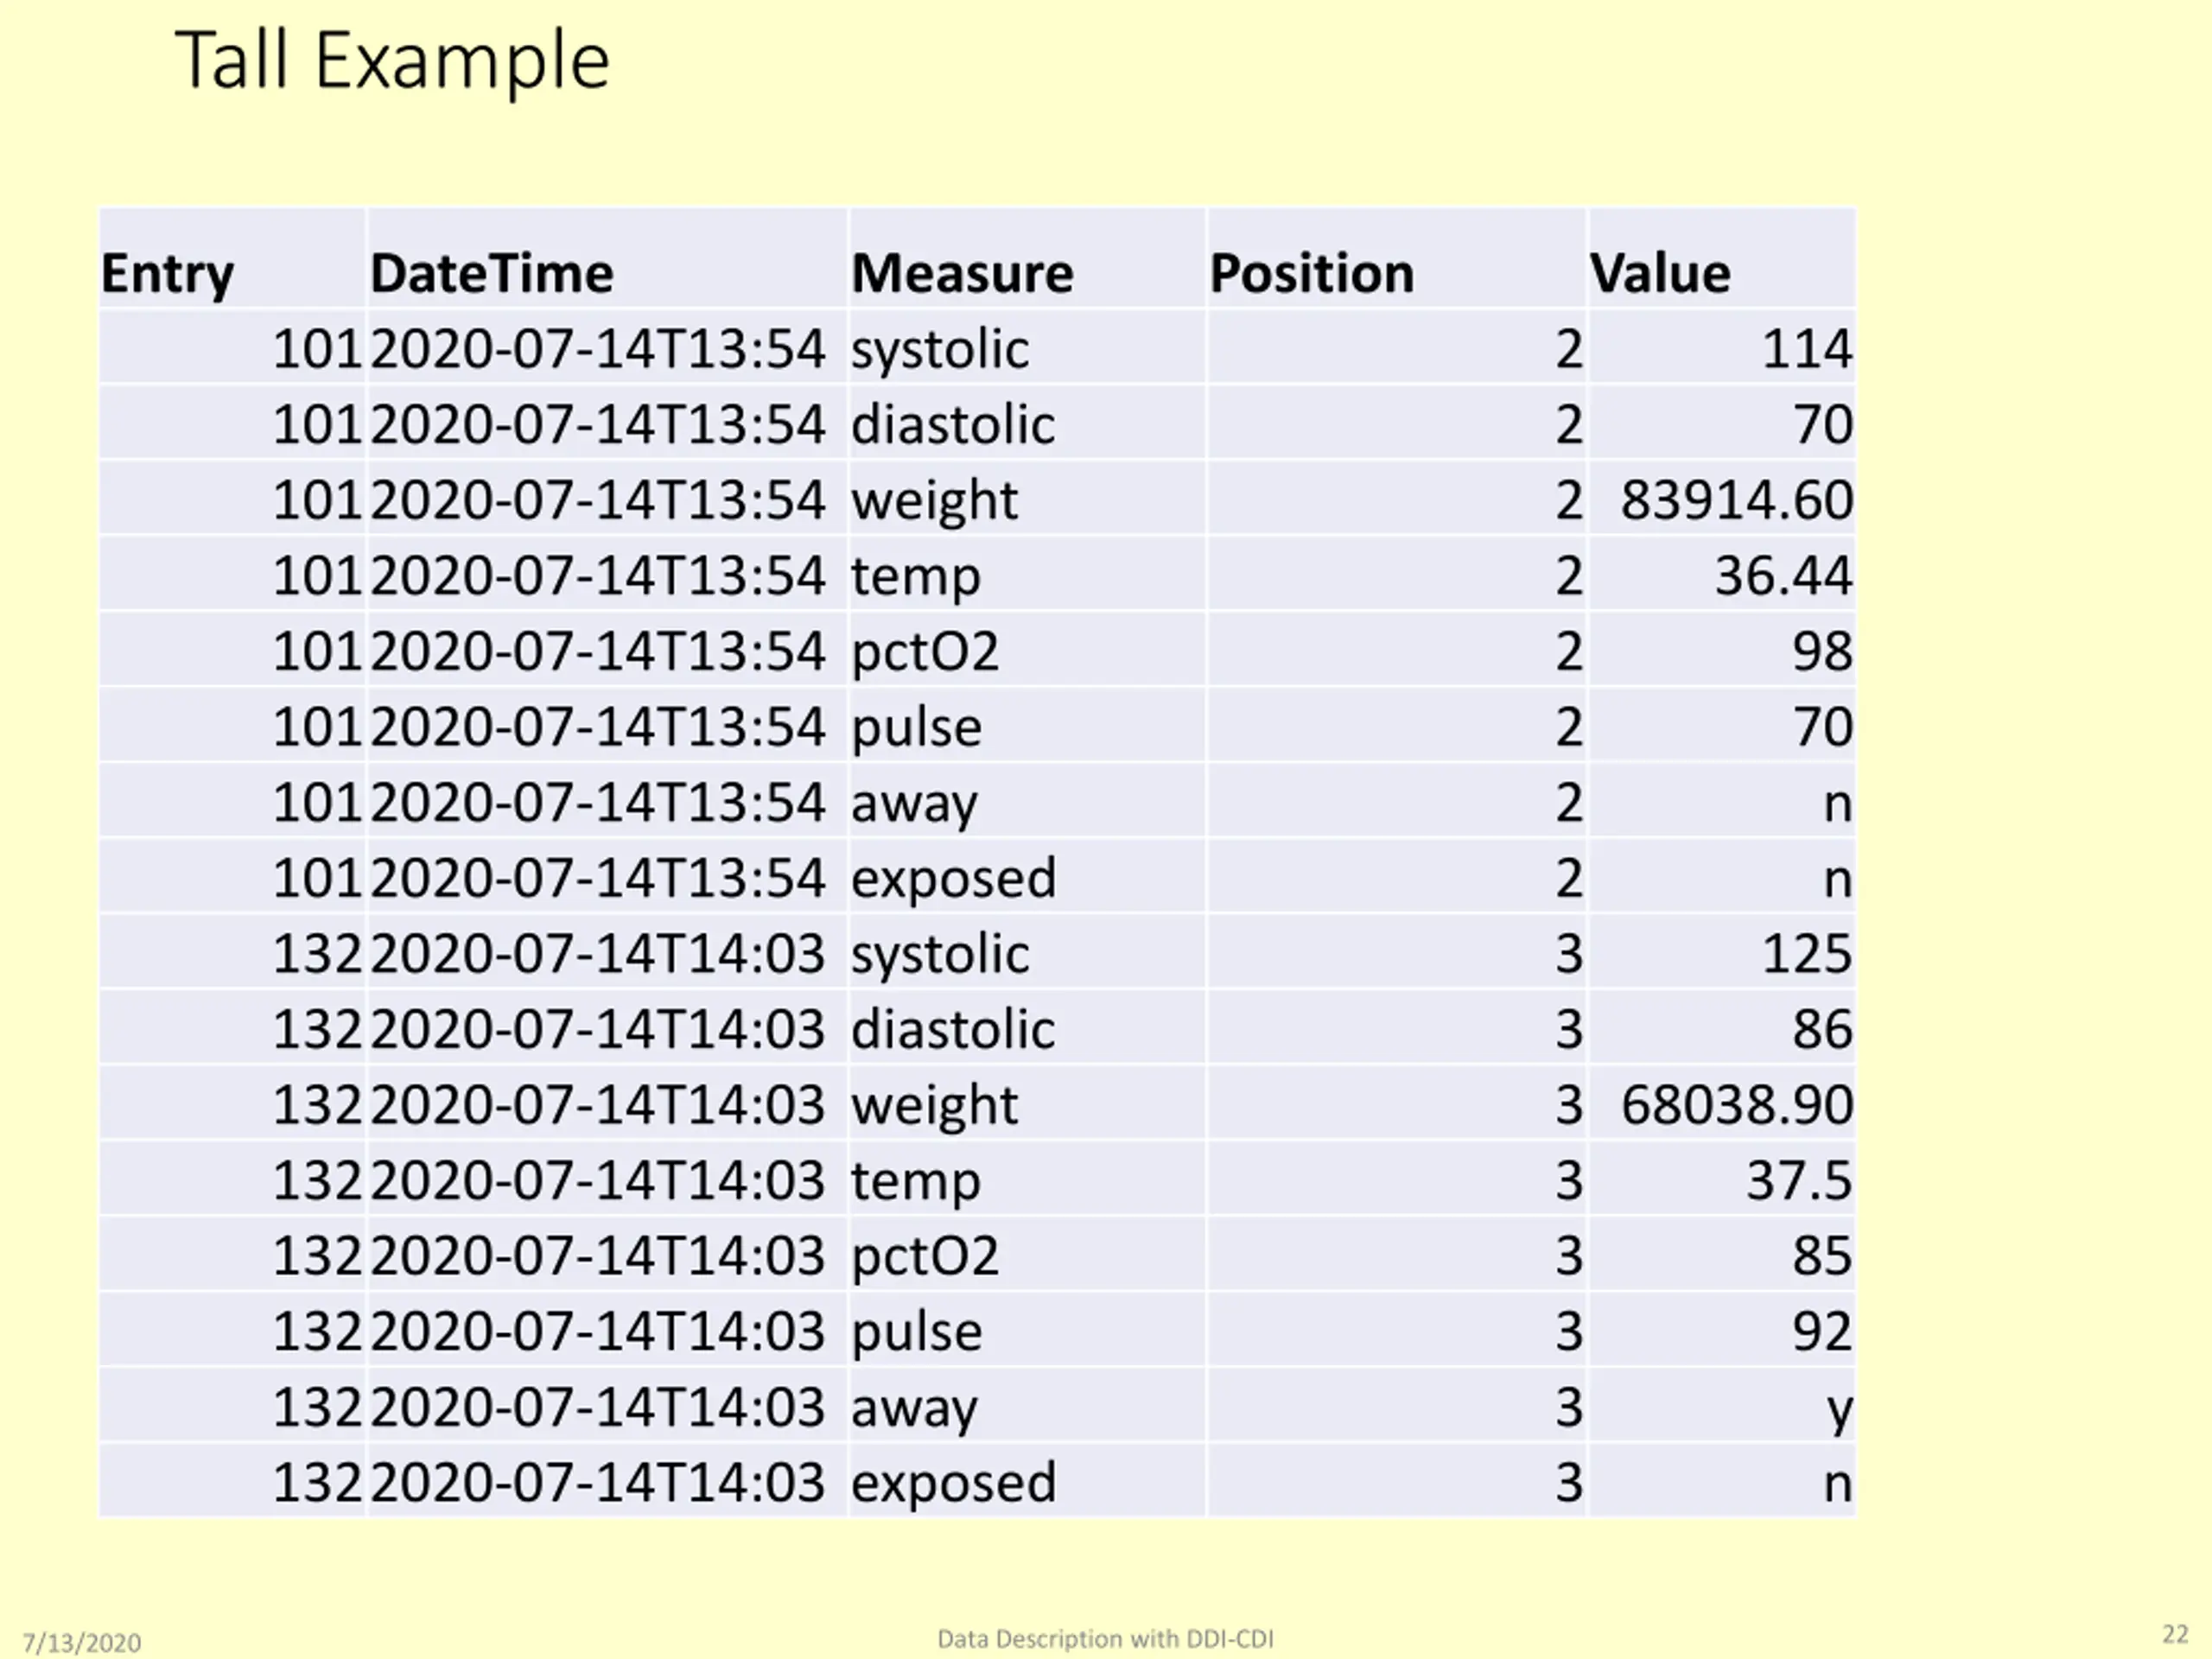Click the exposed measure cell for entry 132

(x=1027, y=1482)
